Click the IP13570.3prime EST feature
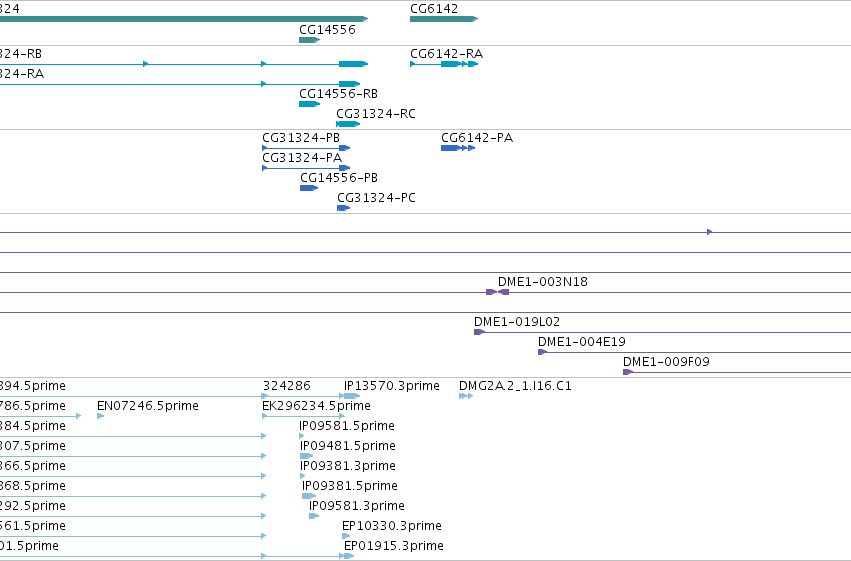Screen dimensions: 851x561 352,396
